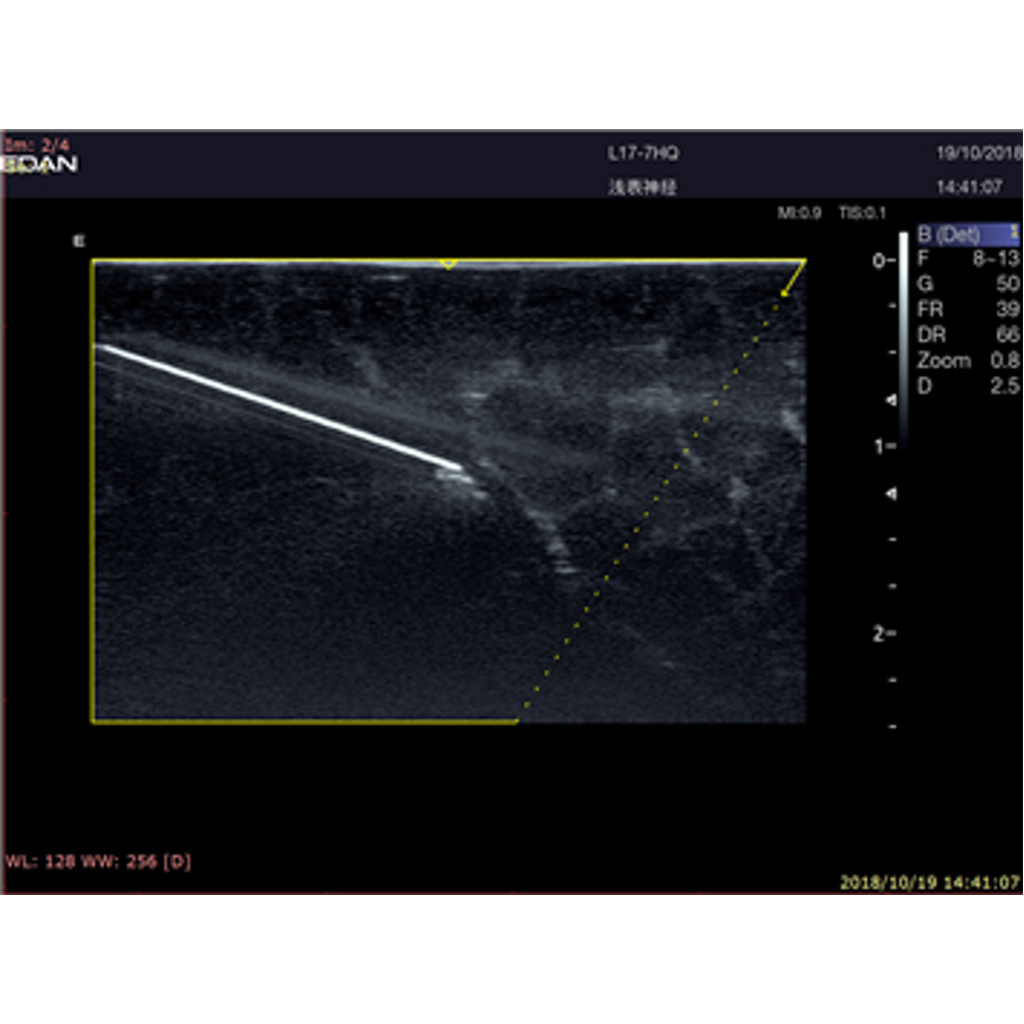Screen dimensions: 1024x1024
Task: Click the lower focus triangle on depth scale
Action: pos(890,494)
